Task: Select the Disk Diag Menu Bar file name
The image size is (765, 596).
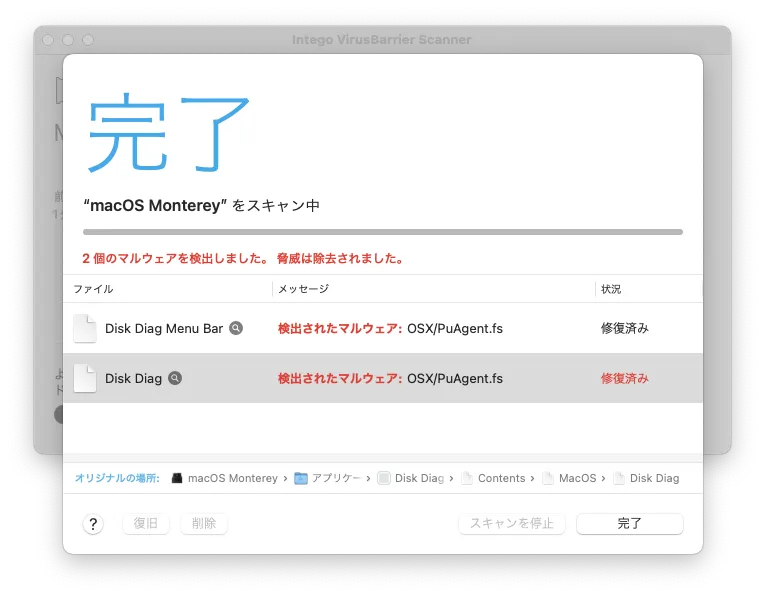Action: [164, 329]
